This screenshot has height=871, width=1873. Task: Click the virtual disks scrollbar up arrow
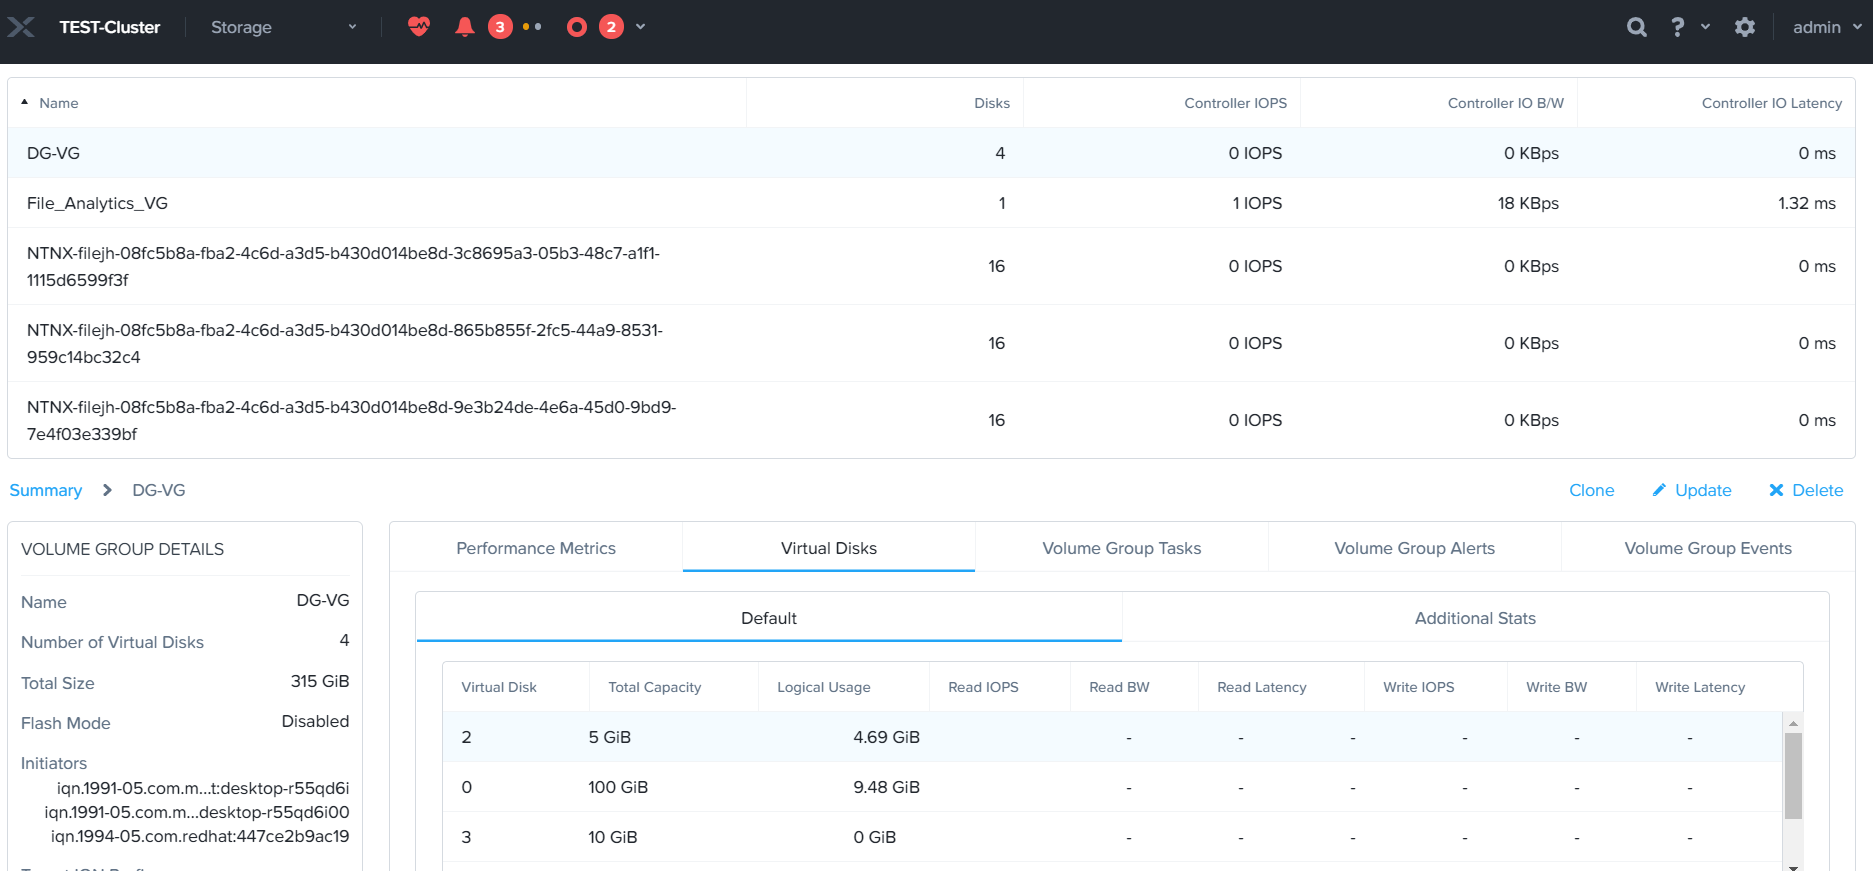[1794, 722]
